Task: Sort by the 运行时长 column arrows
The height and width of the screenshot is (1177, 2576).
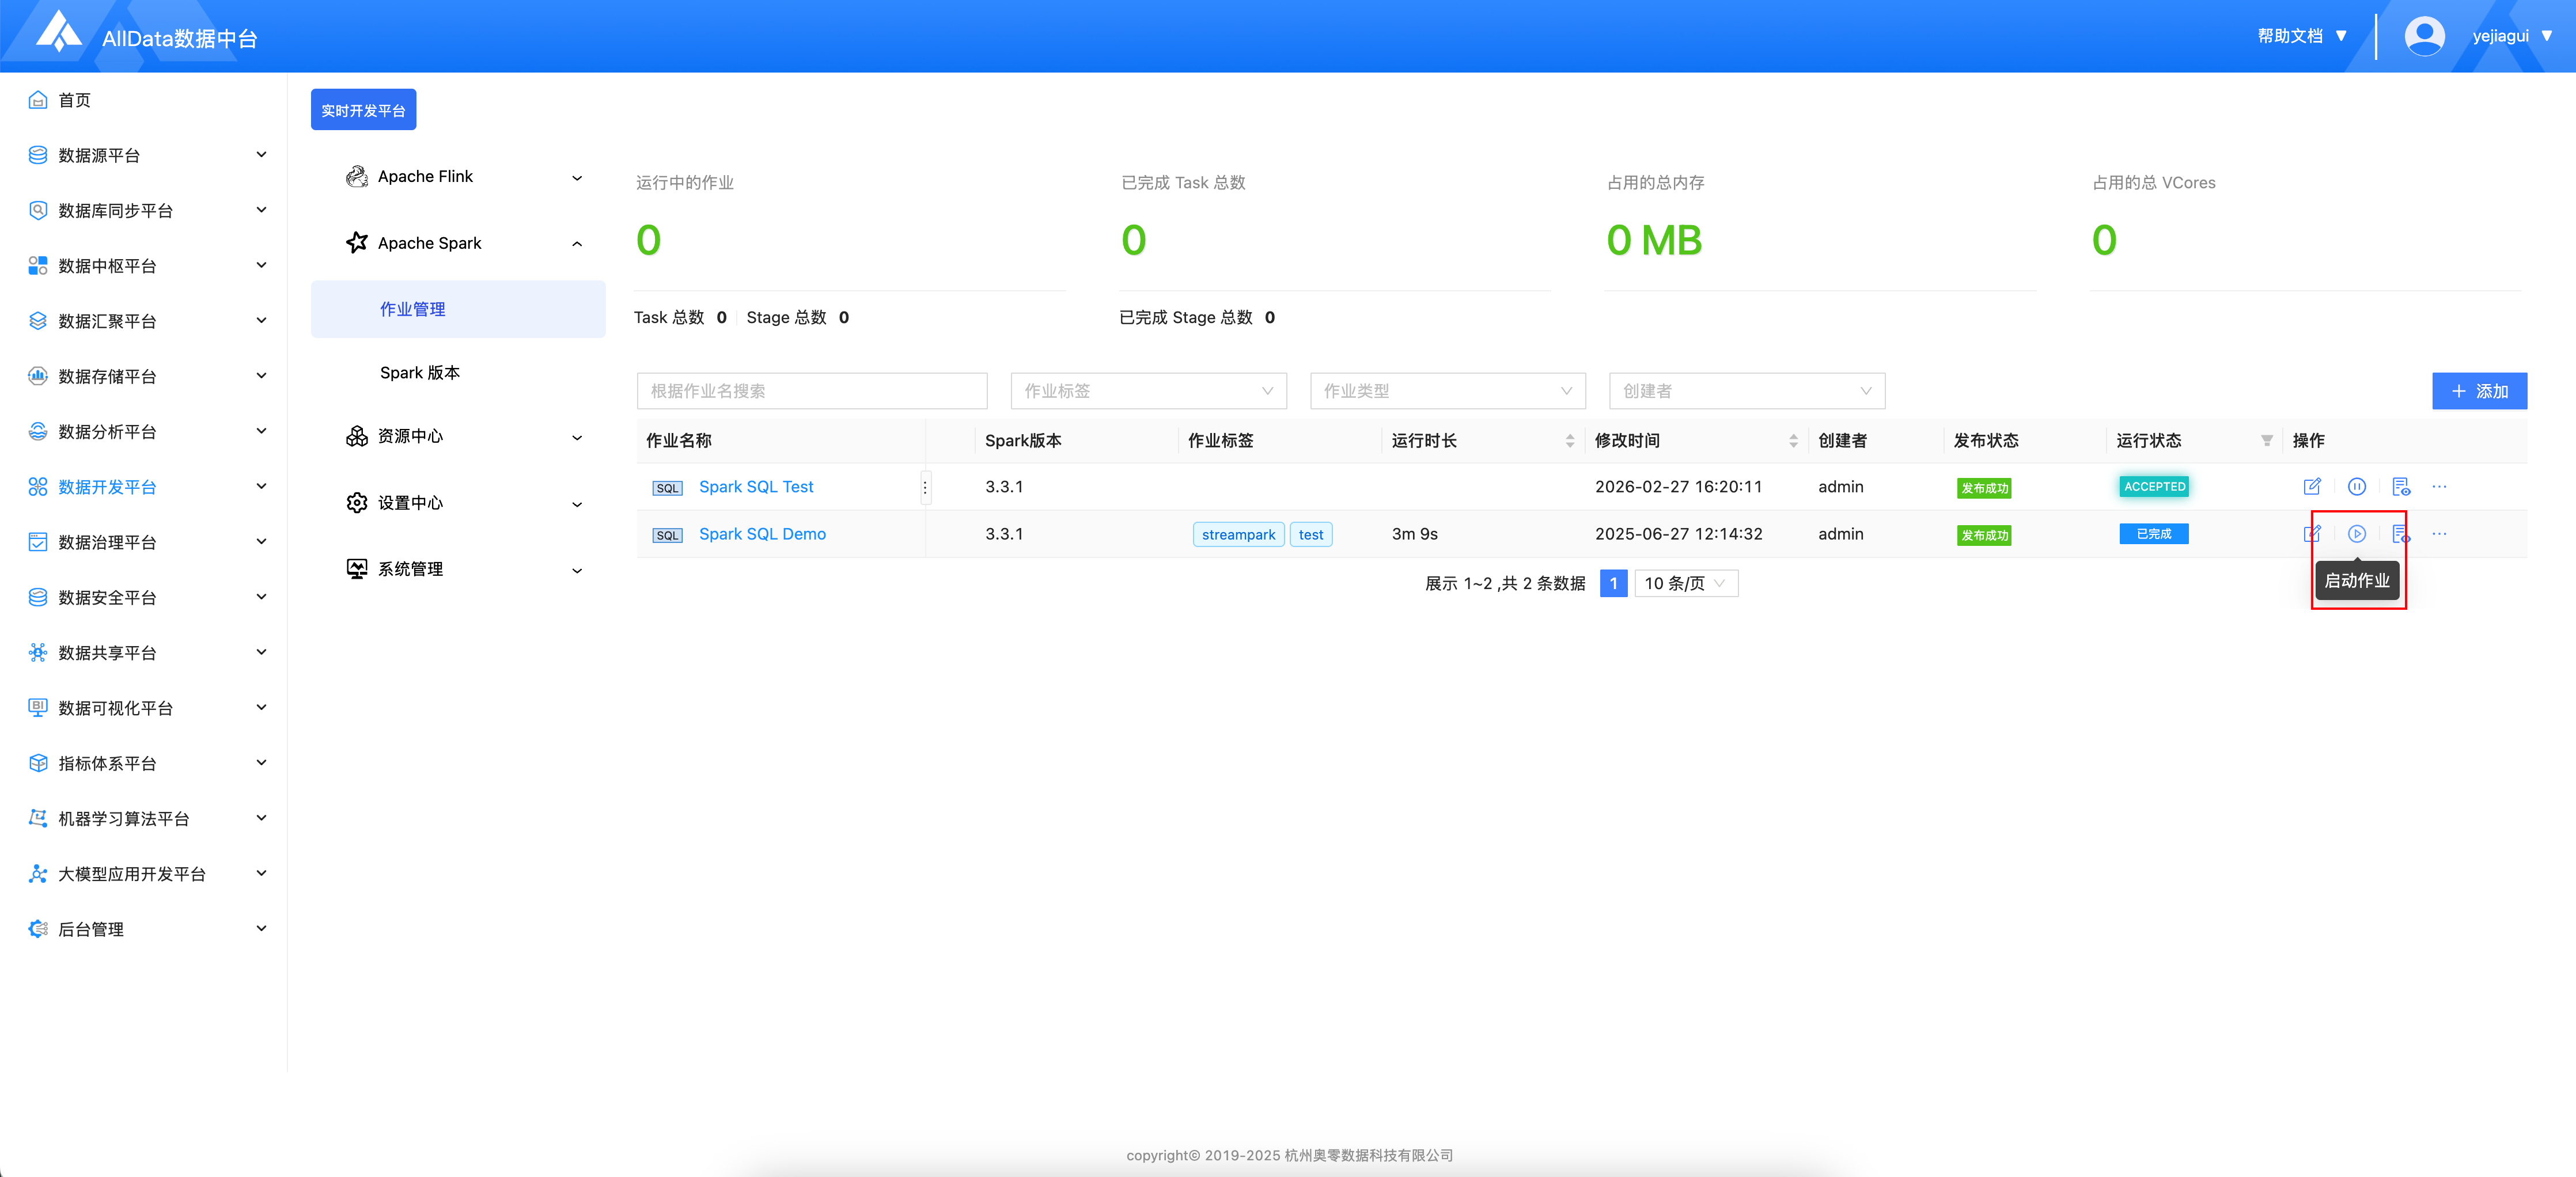Action: point(1569,441)
